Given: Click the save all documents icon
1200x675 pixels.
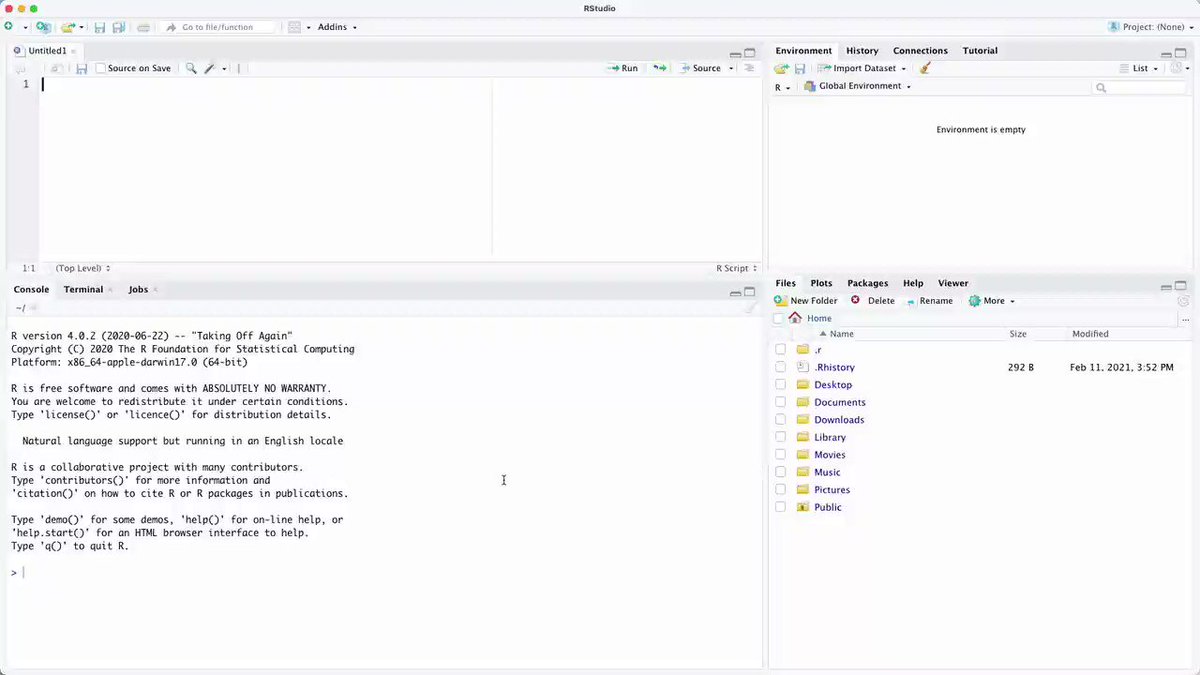Looking at the screenshot, I should 118,27.
